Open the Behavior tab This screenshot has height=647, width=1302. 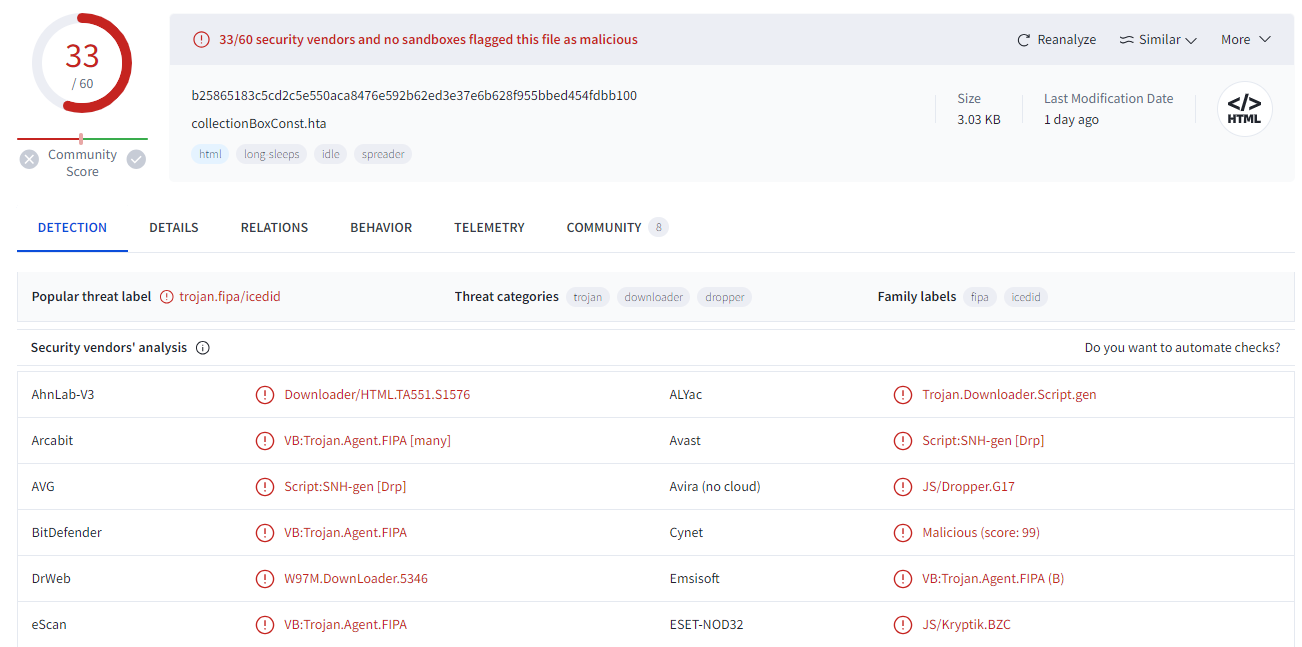coord(381,228)
